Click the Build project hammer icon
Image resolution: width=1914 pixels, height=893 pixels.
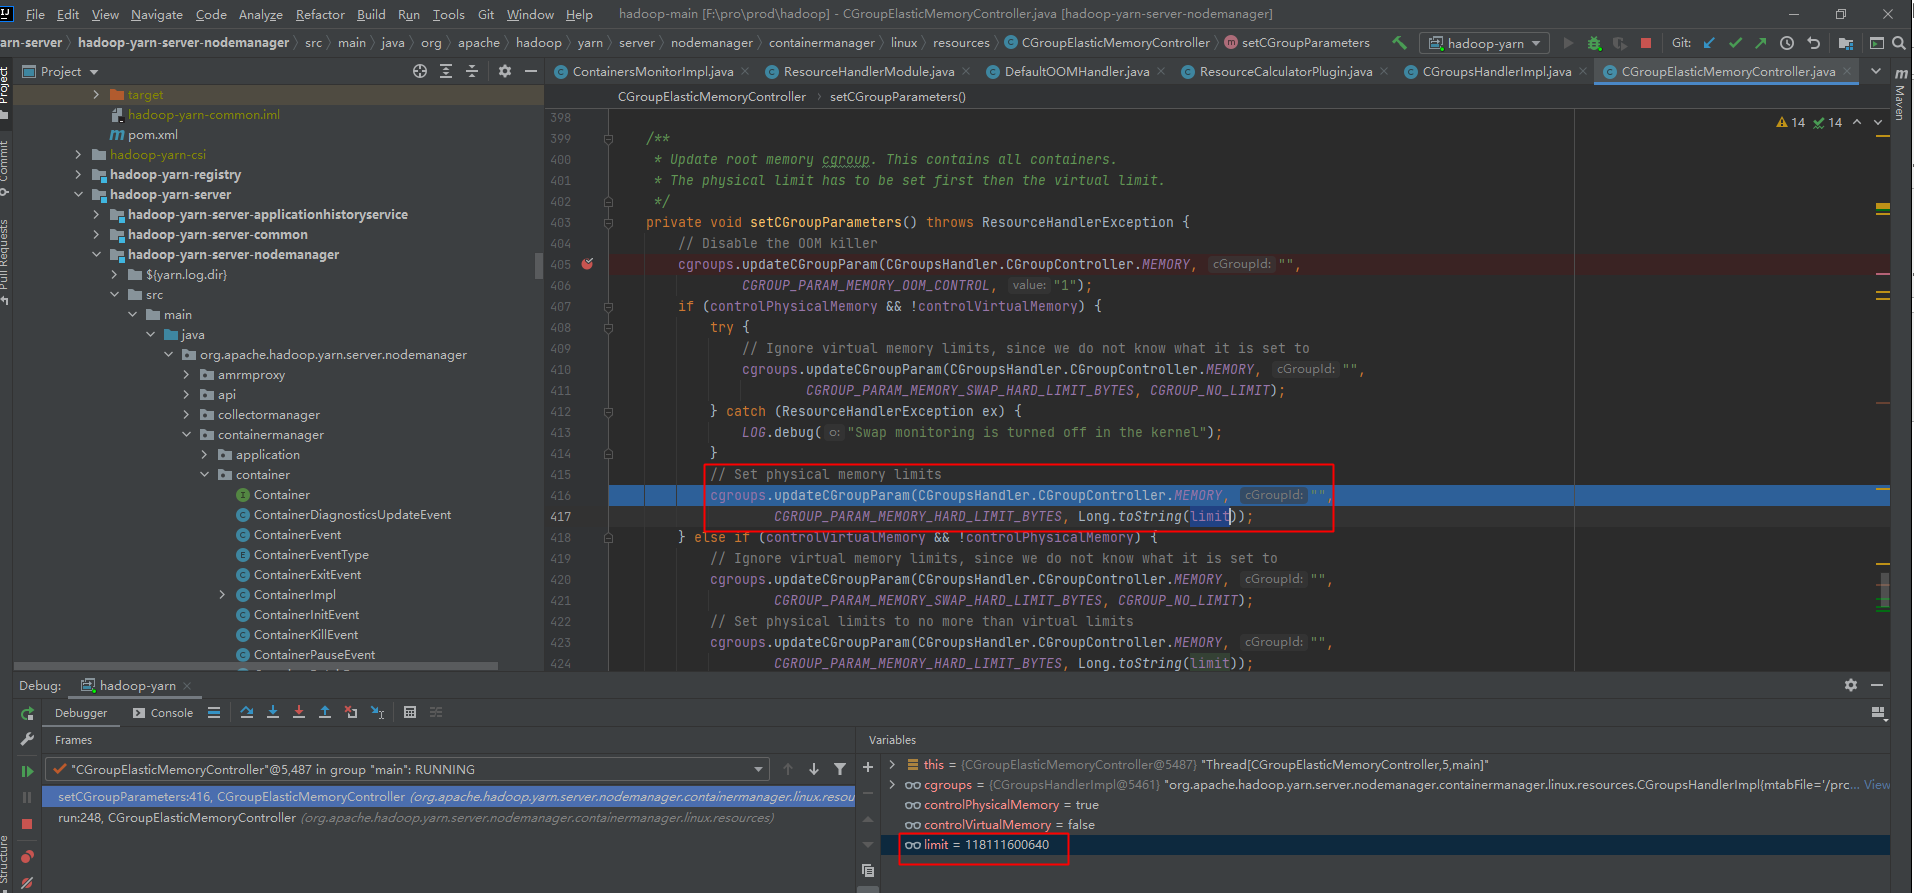[1399, 43]
